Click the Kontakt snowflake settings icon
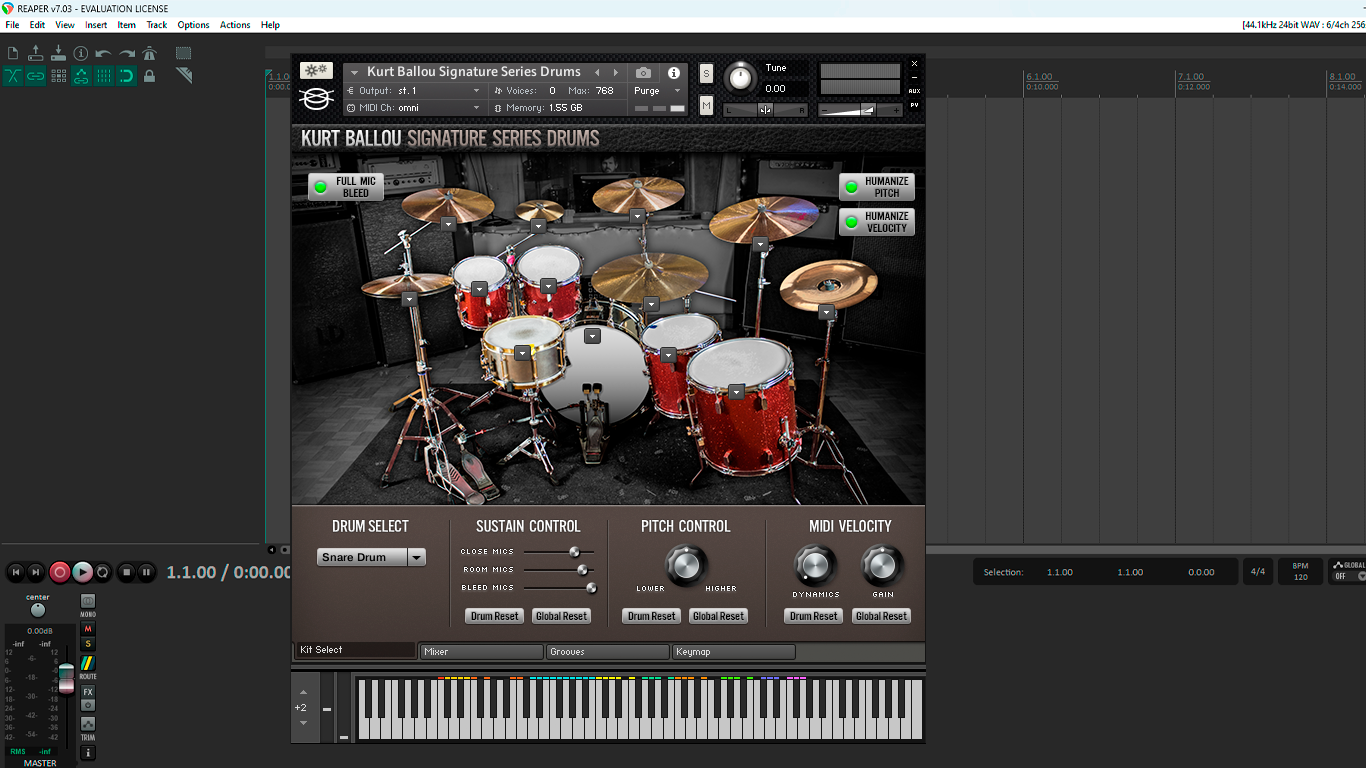Image resolution: width=1366 pixels, height=768 pixels. [x=316, y=70]
